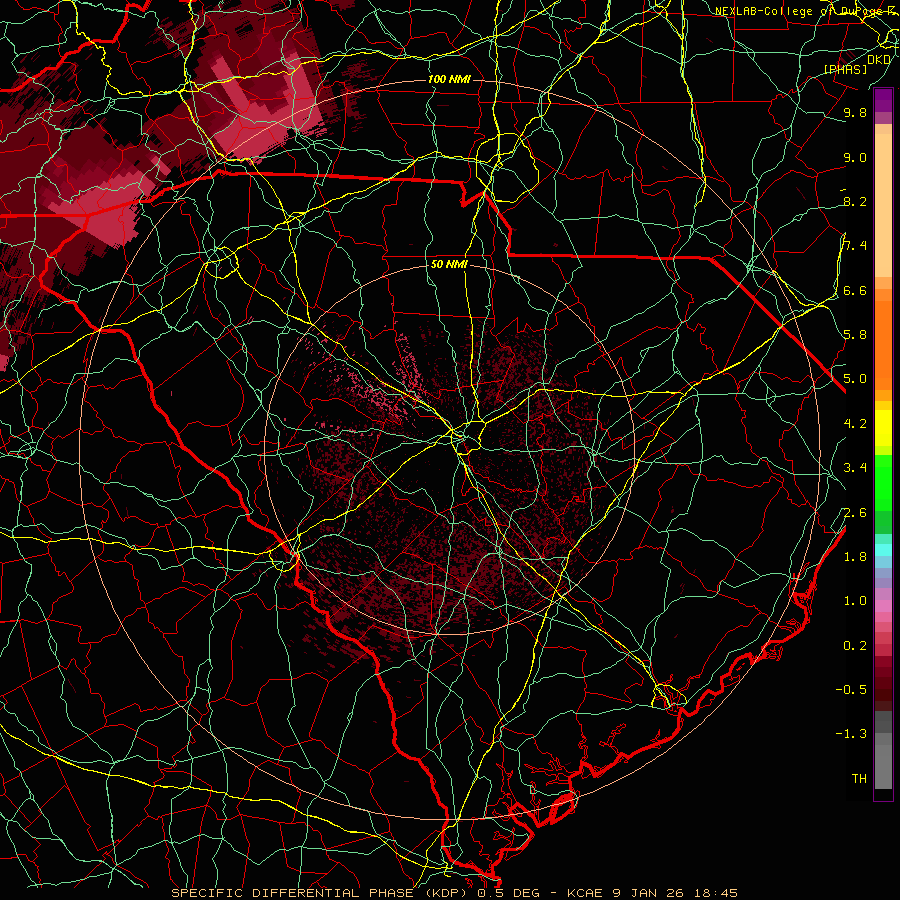Screen dimensions: 900x900
Task: Pick the purple swatch atop the color scale
Action: [x=883, y=100]
